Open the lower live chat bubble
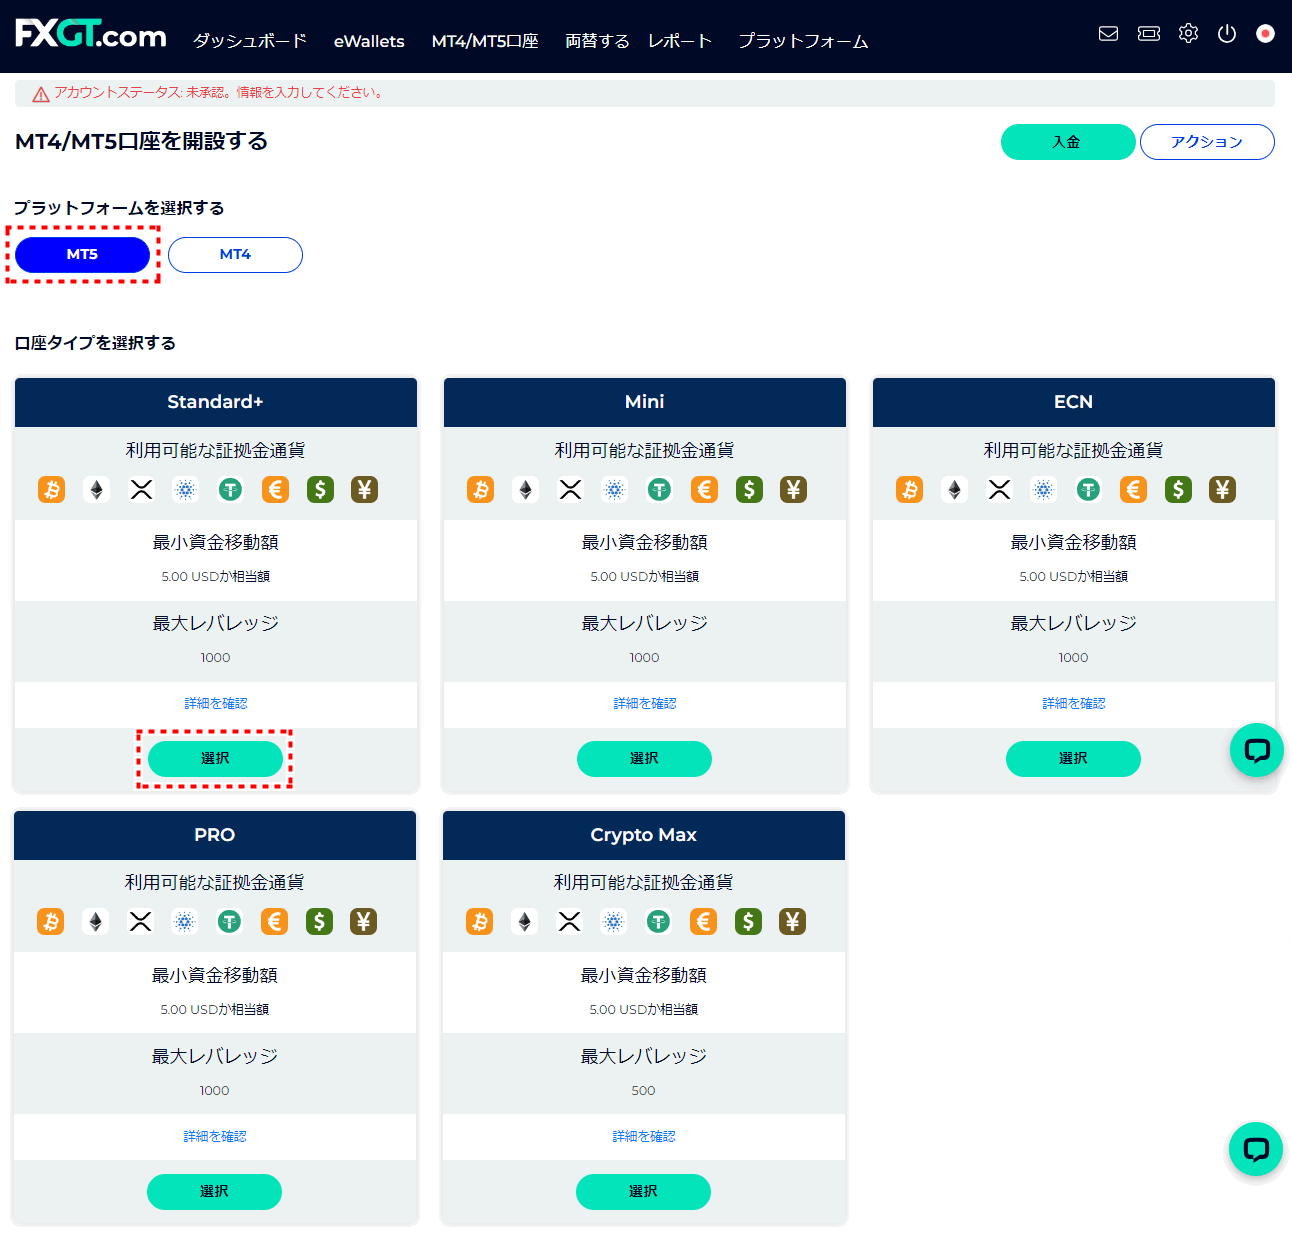1292x1247 pixels. pos(1255,1149)
